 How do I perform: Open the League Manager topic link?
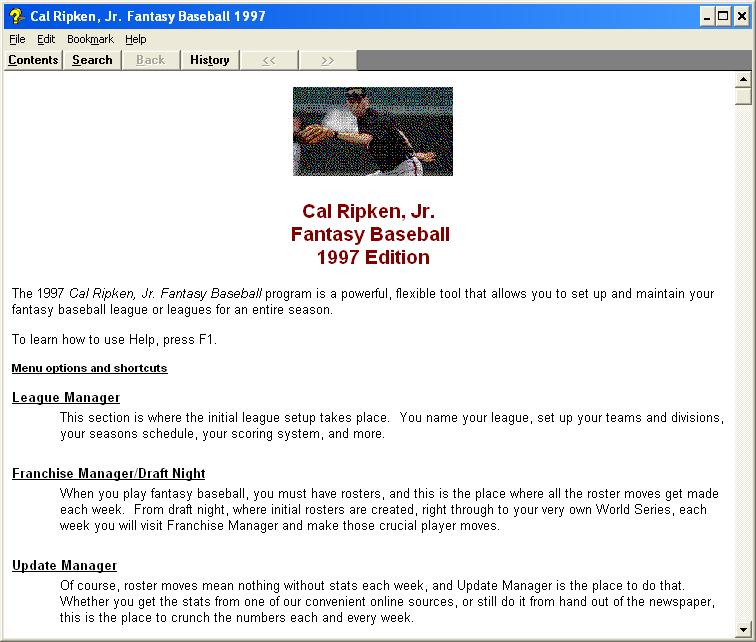click(x=66, y=398)
